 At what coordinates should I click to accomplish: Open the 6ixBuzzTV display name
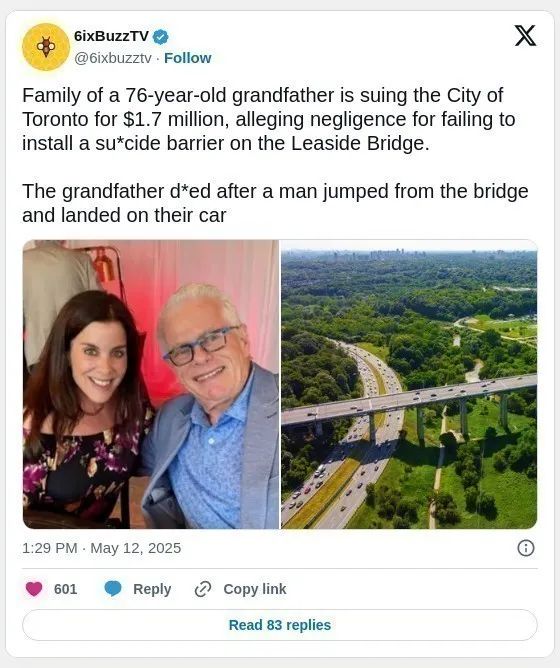point(111,36)
